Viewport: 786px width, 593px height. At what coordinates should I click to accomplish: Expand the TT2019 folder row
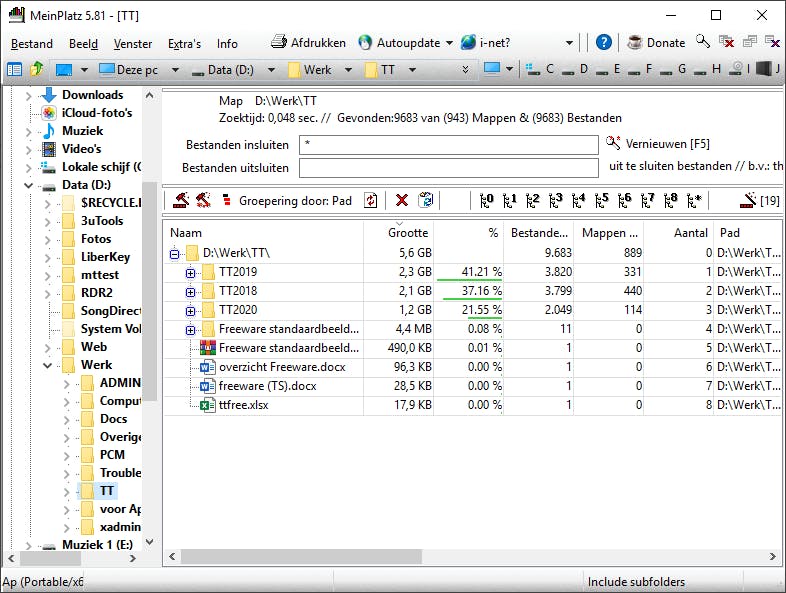coord(190,273)
